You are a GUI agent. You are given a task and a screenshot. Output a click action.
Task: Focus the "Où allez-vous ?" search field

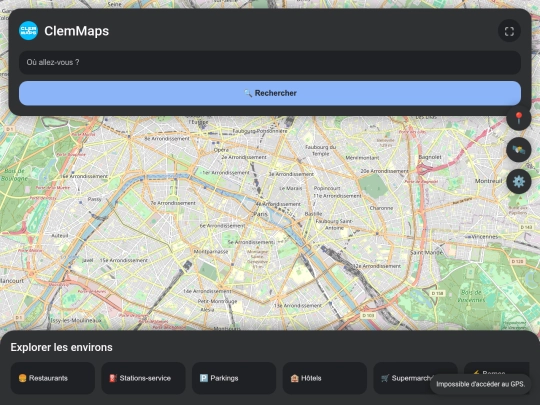click(270, 62)
